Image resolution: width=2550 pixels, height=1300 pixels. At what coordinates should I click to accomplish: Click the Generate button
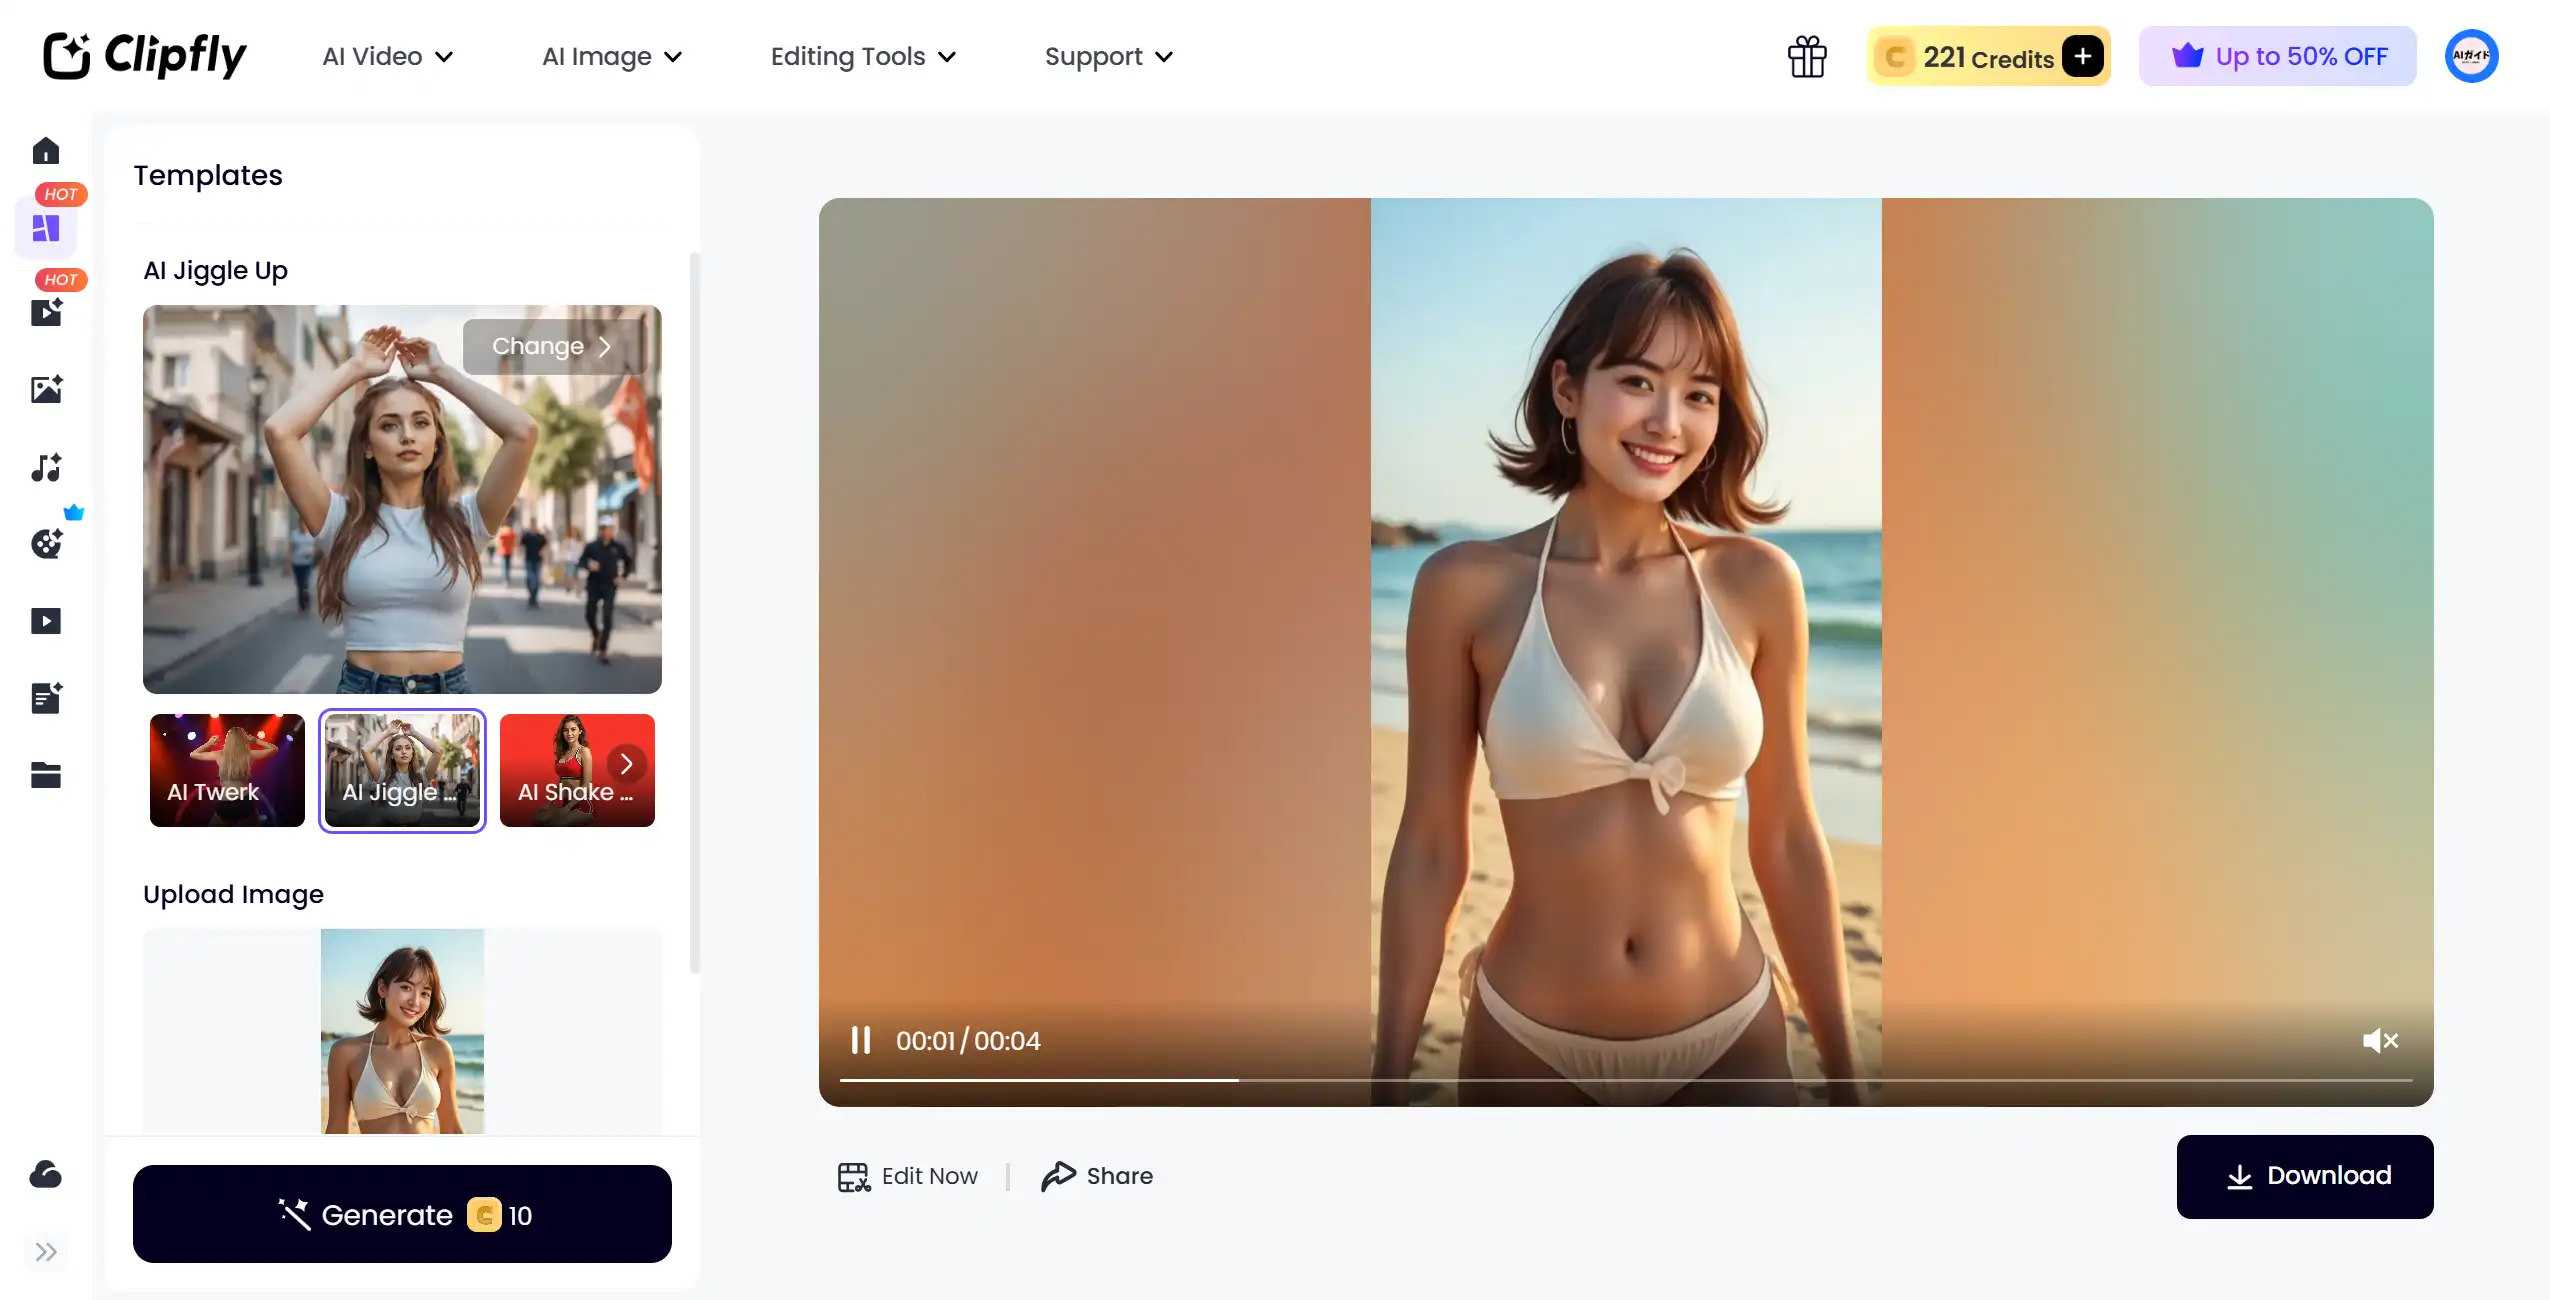402,1214
